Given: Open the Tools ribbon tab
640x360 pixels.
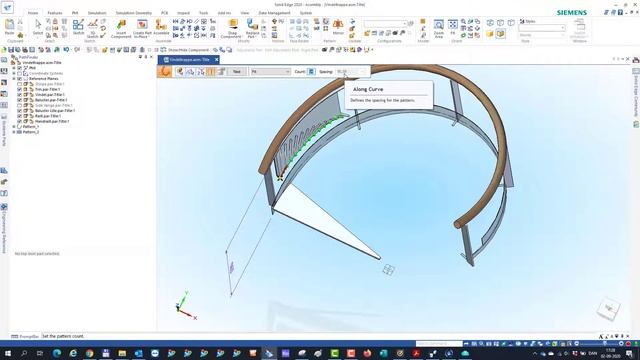Looking at the screenshot, I should coord(203,13).
